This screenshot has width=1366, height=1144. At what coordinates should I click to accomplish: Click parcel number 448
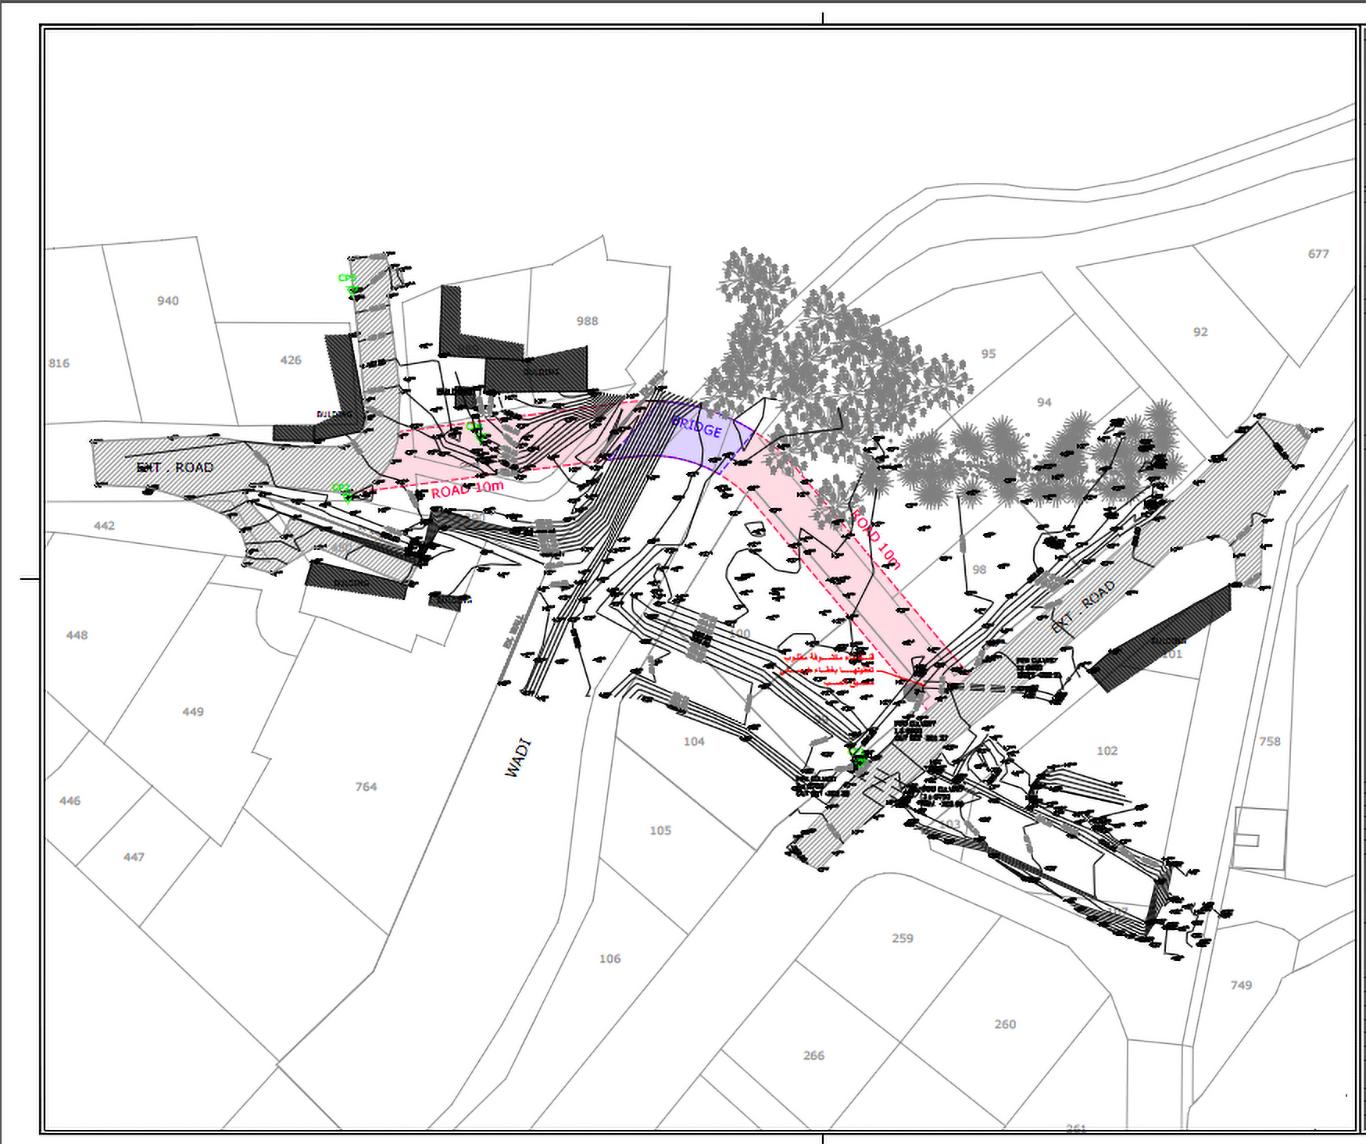[77, 635]
